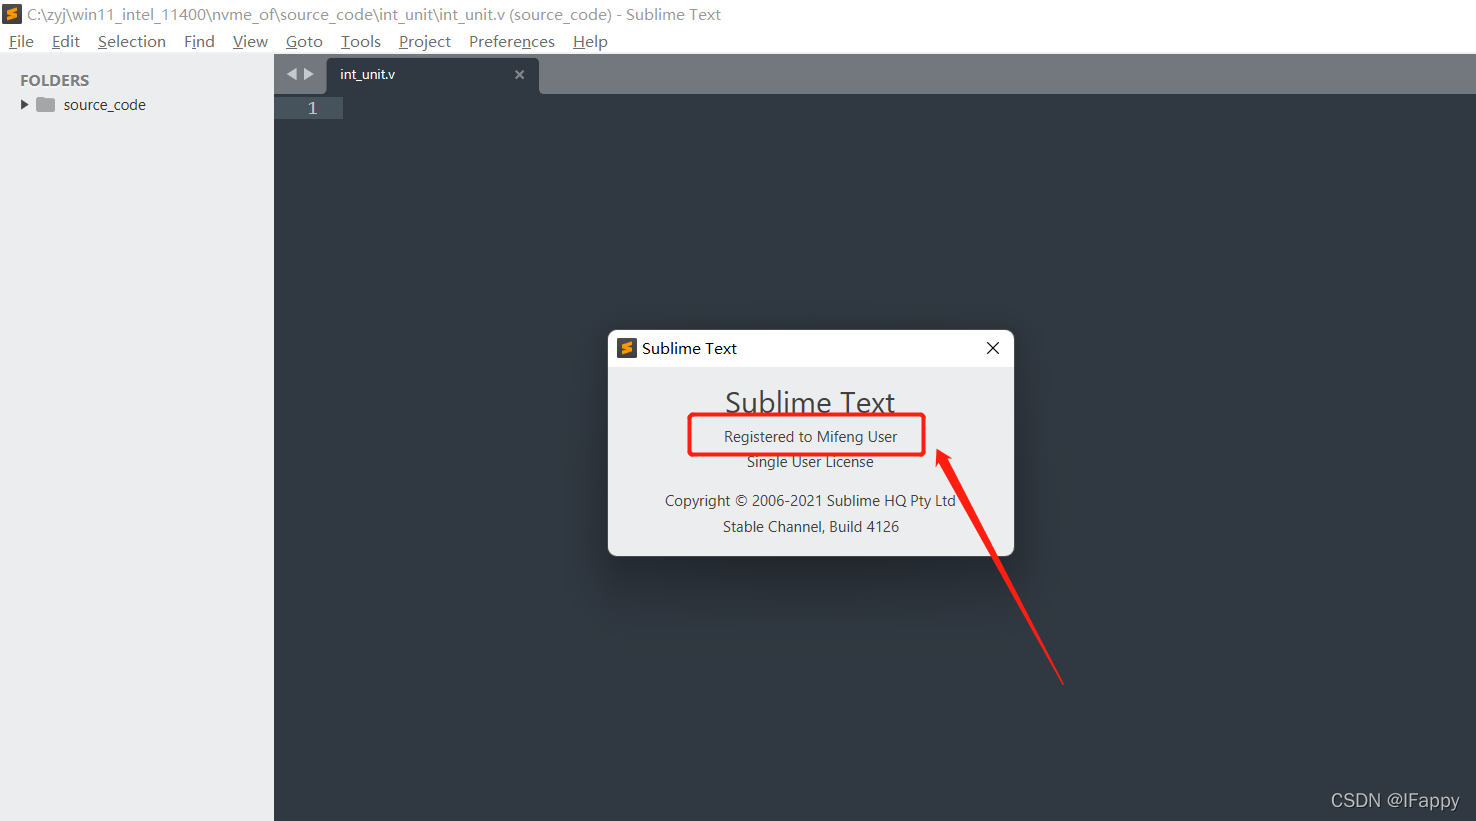Open the View menu
Viewport: 1476px width, 821px height.
250,41
